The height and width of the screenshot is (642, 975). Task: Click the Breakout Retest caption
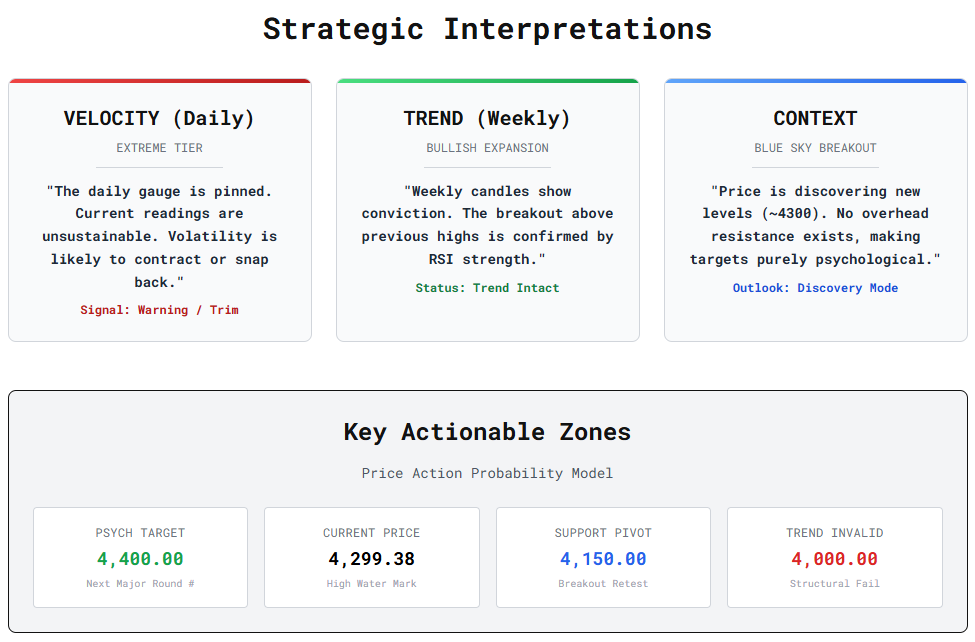pyautogui.click(x=603, y=584)
